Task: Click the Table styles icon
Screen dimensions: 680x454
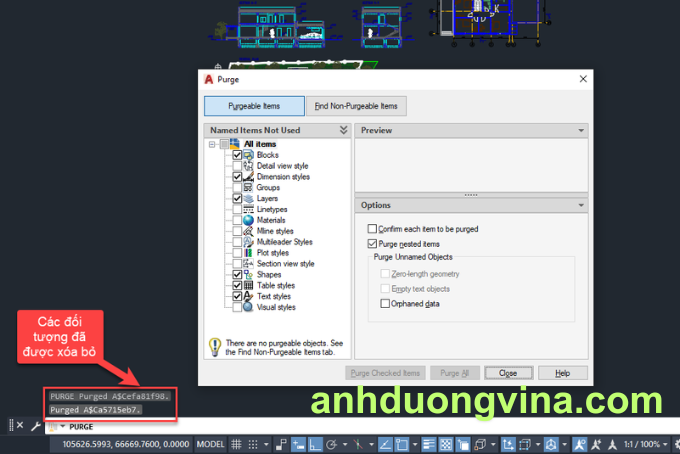Action: [249, 285]
